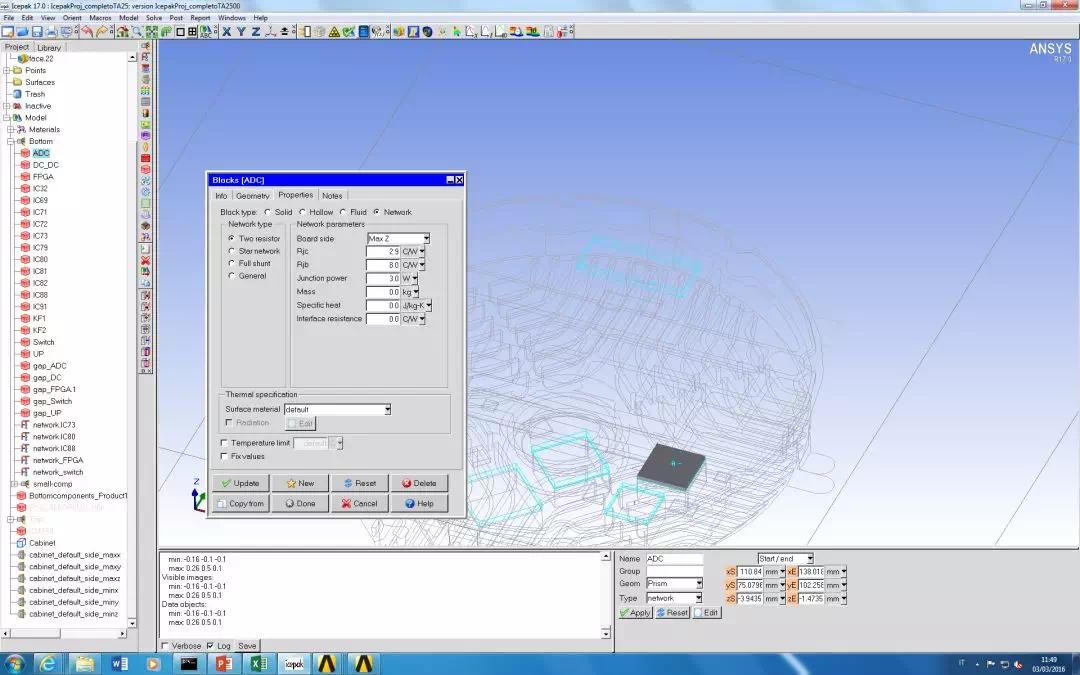Enable the Verbose checkbox
1080x675 pixels.
[x=165, y=645]
